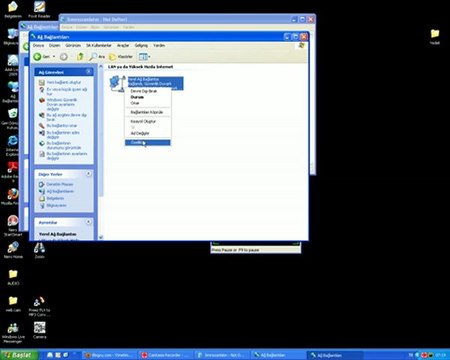Collapse the Ağ Görevleri panel
The height and width of the screenshot is (360, 450).
(89, 72)
